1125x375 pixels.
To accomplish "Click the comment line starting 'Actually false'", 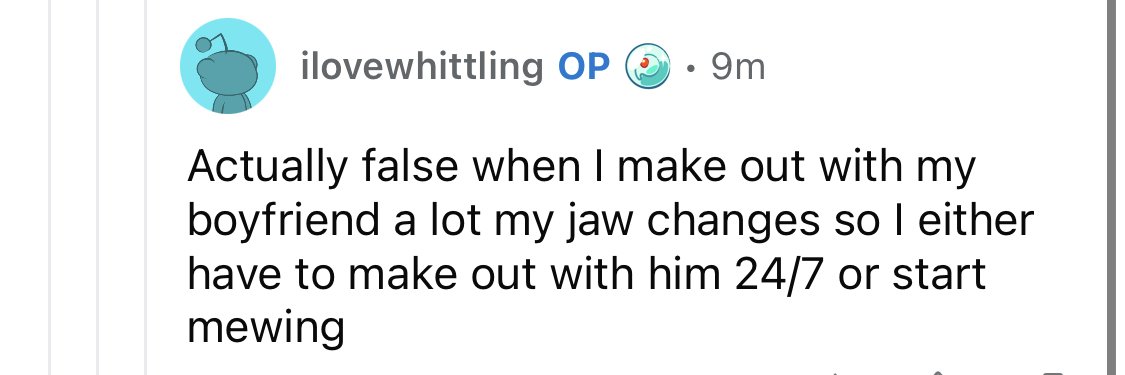I will 582,167.
